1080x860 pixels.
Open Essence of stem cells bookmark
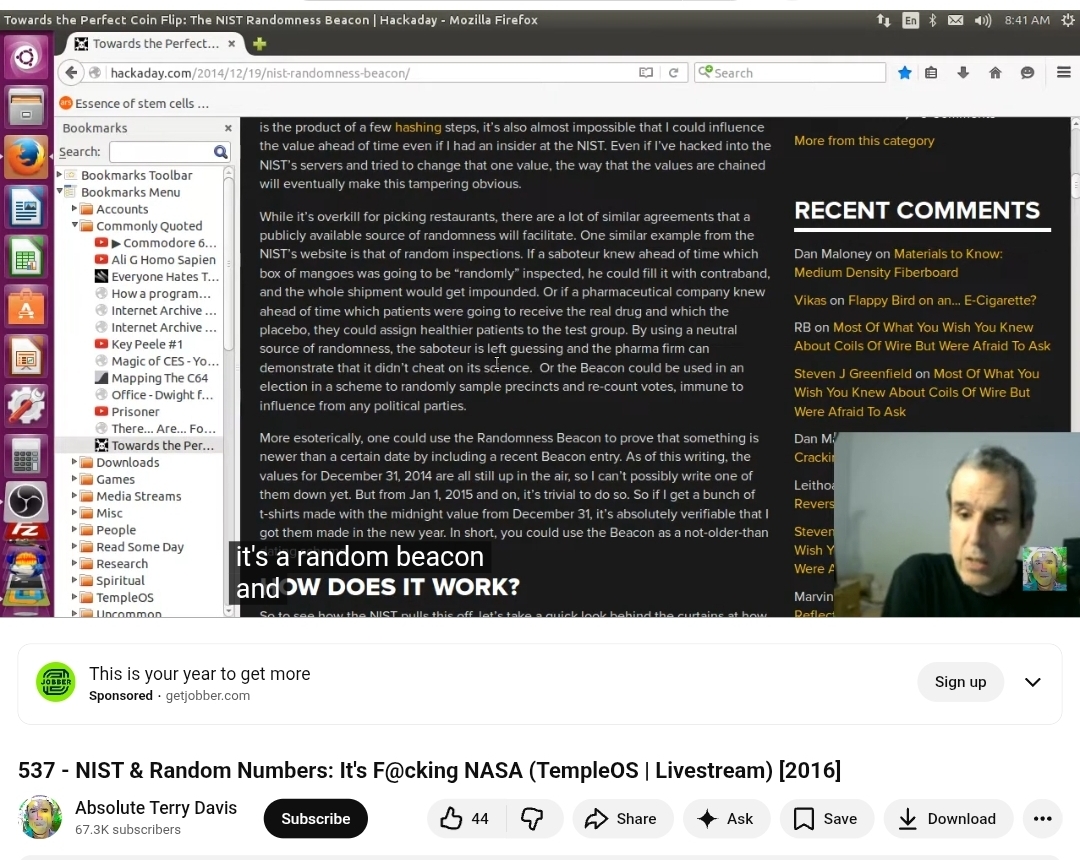(x=134, y=103)
